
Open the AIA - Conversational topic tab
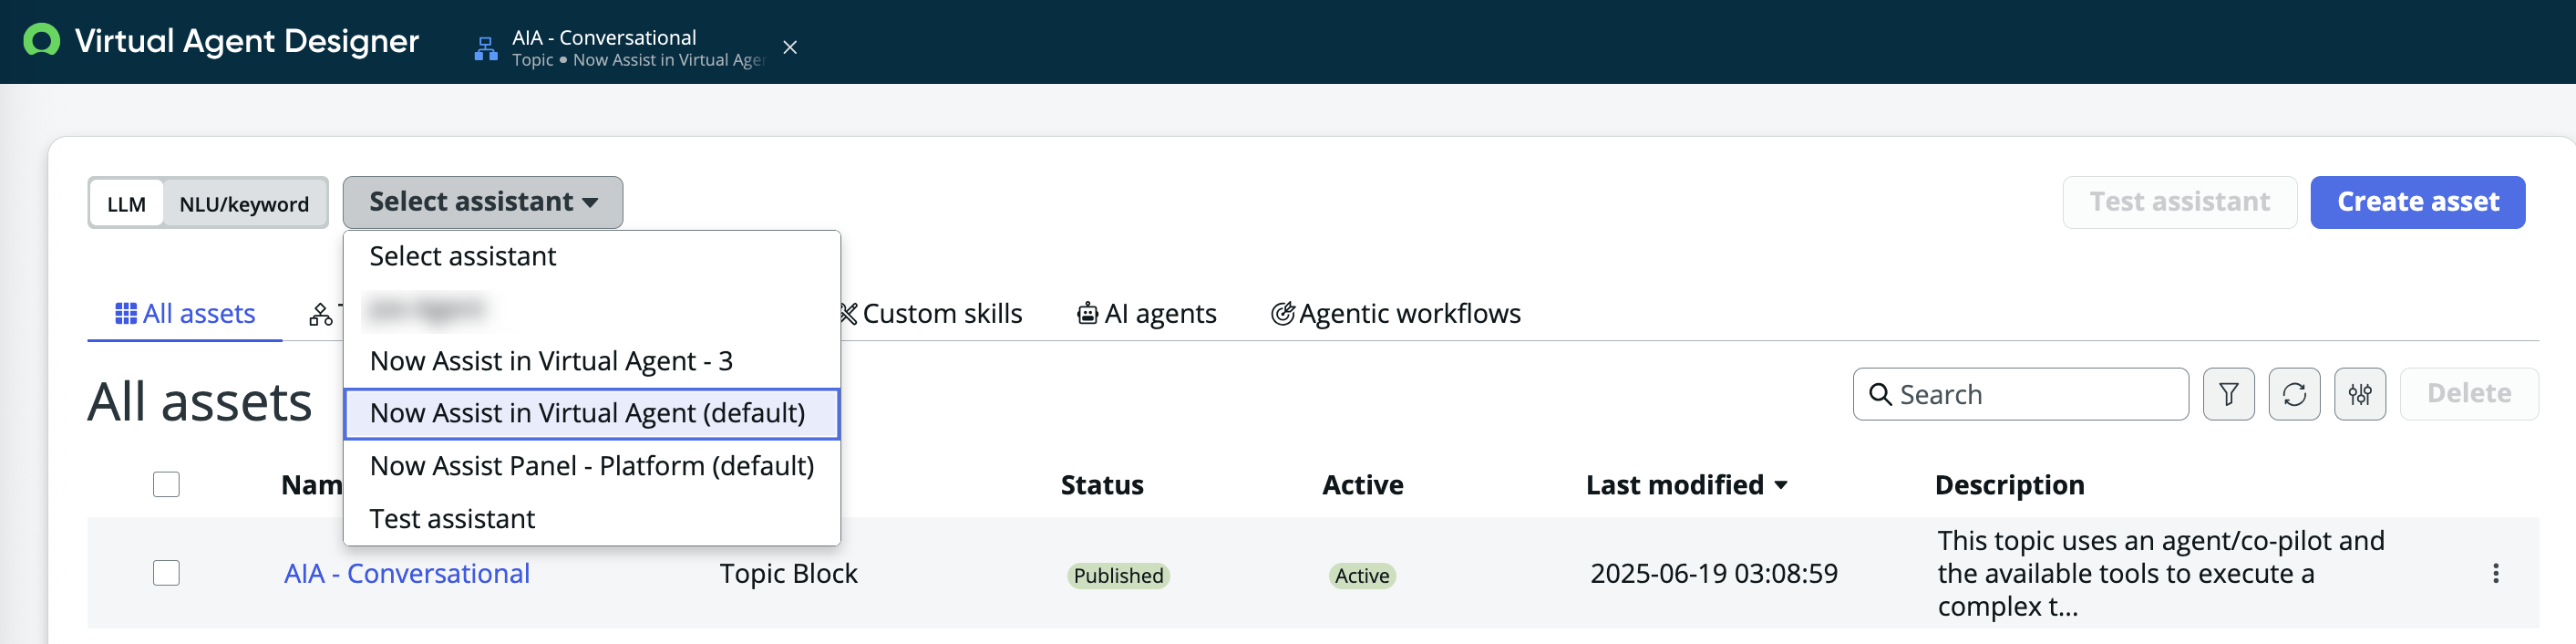coord(637,48)
